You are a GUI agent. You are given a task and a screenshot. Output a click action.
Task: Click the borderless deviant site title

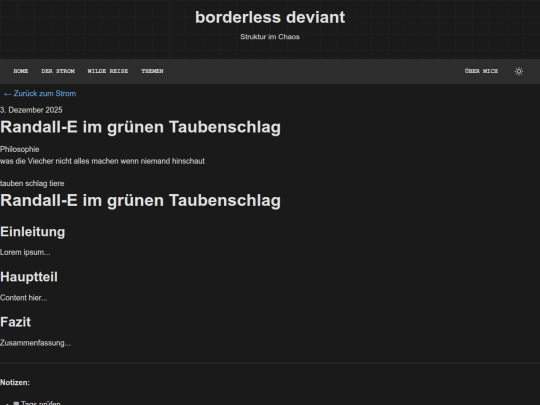(x=270, y=17)
